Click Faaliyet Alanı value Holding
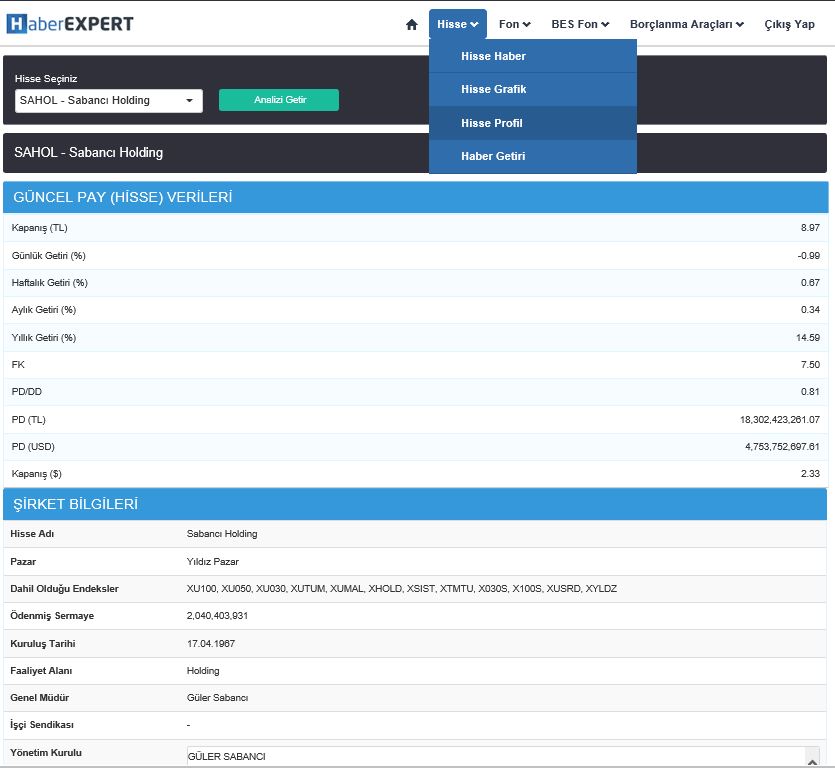 [x=203, y=671]
